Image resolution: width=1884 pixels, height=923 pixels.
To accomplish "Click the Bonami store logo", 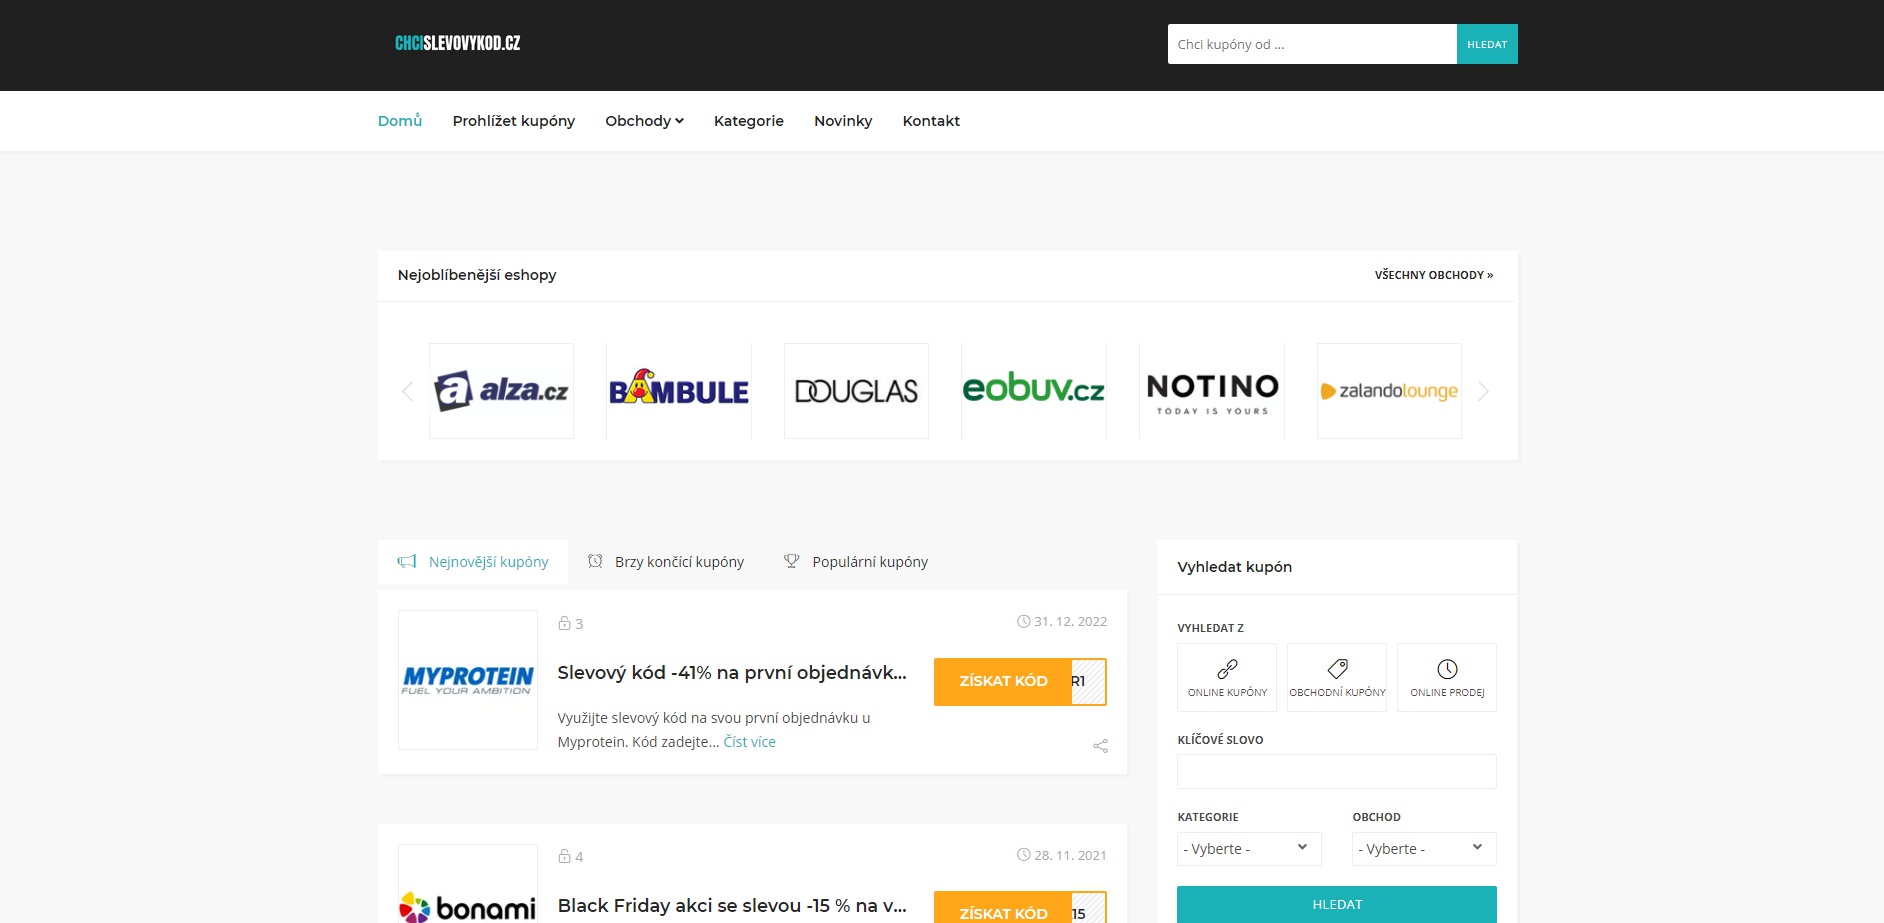I will pos(468,883).
